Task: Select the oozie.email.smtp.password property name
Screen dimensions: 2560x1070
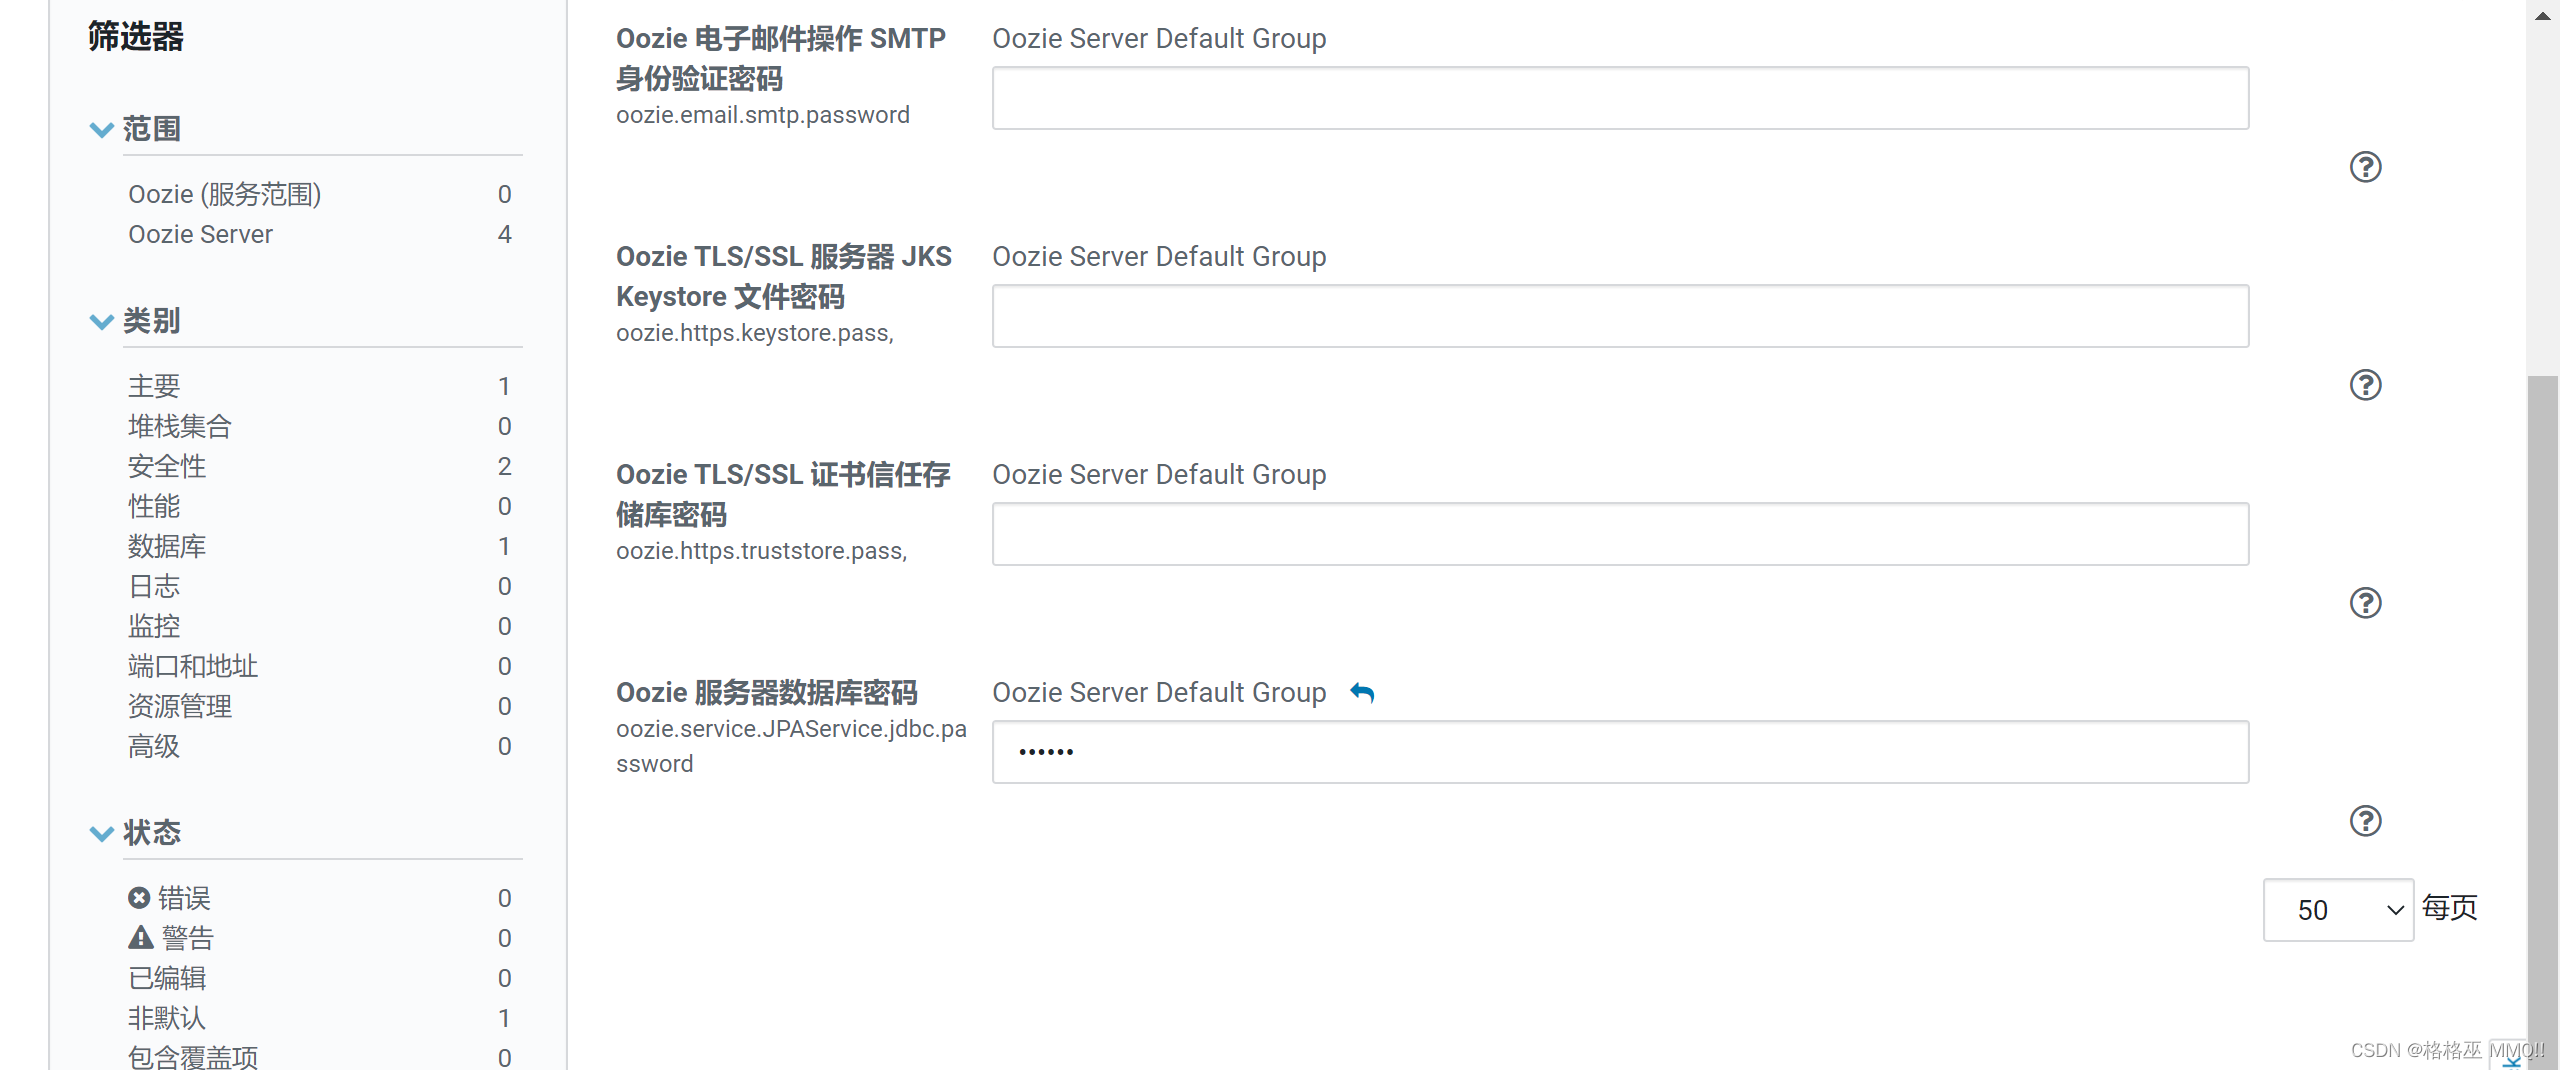Action: coord(763,115)
